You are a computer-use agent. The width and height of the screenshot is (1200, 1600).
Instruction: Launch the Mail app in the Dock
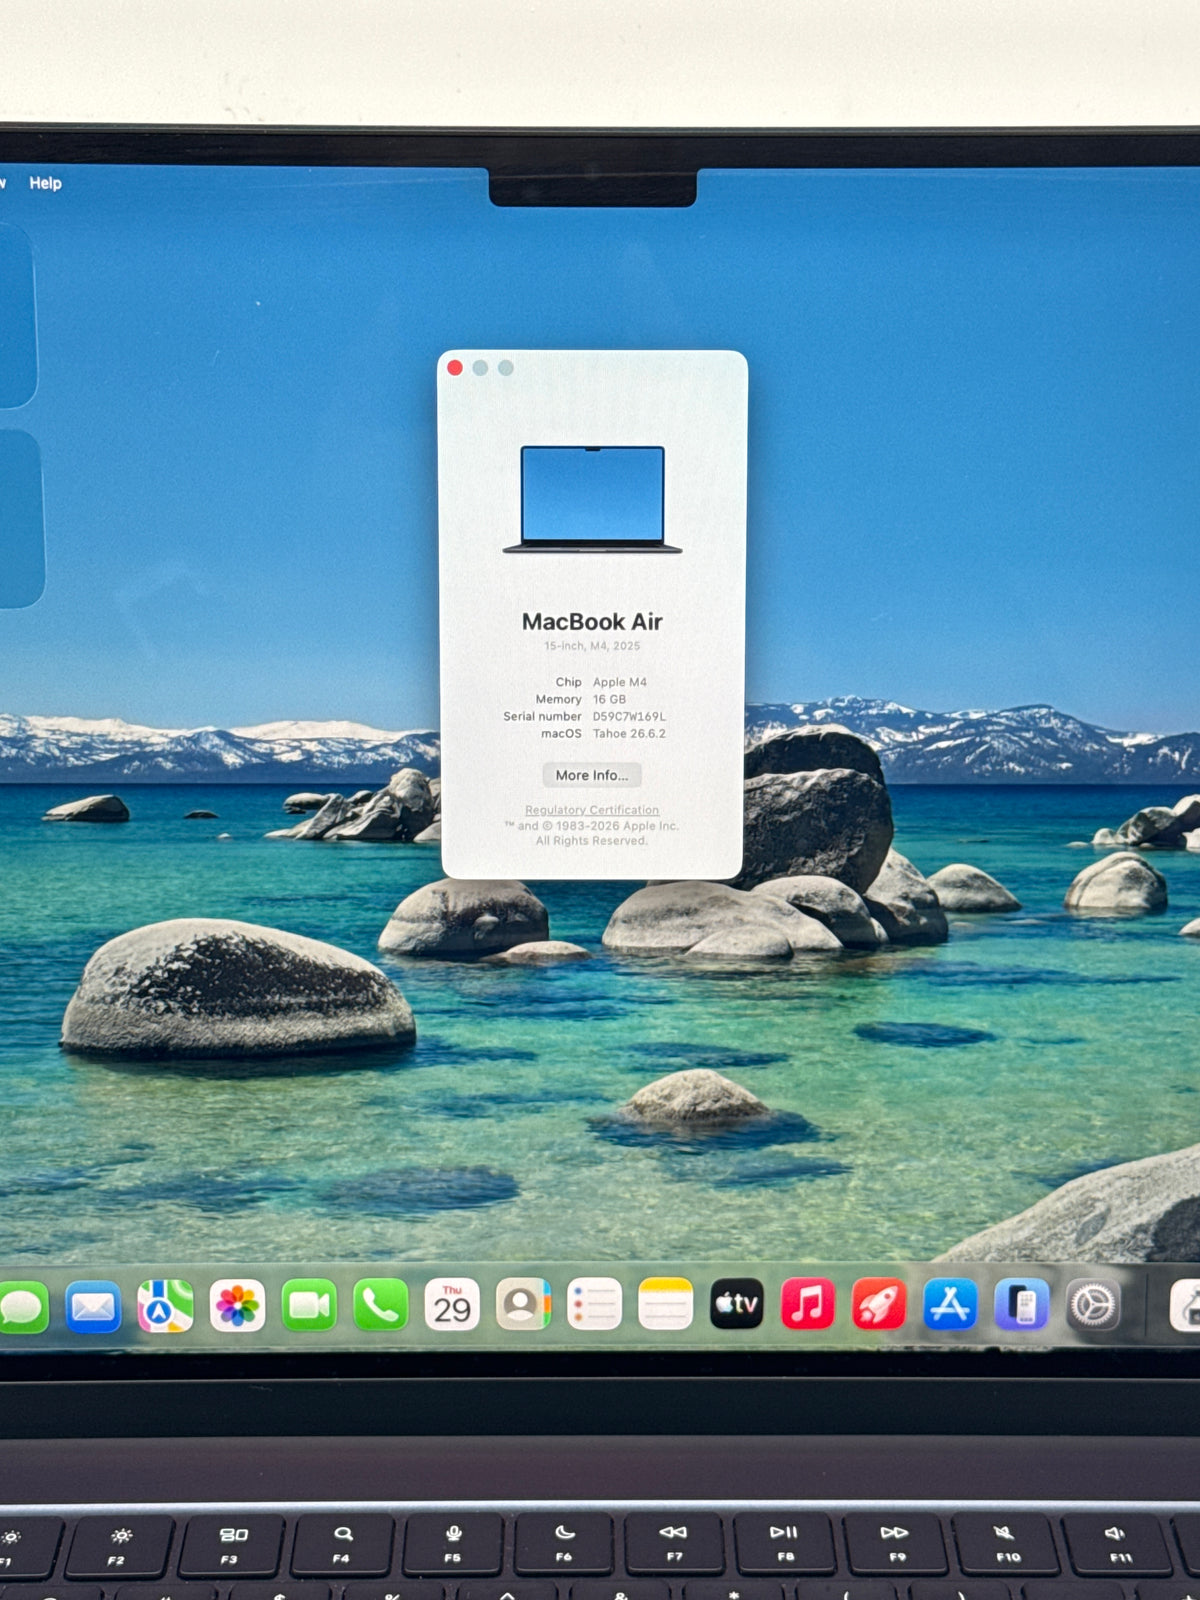(93, 1306)
